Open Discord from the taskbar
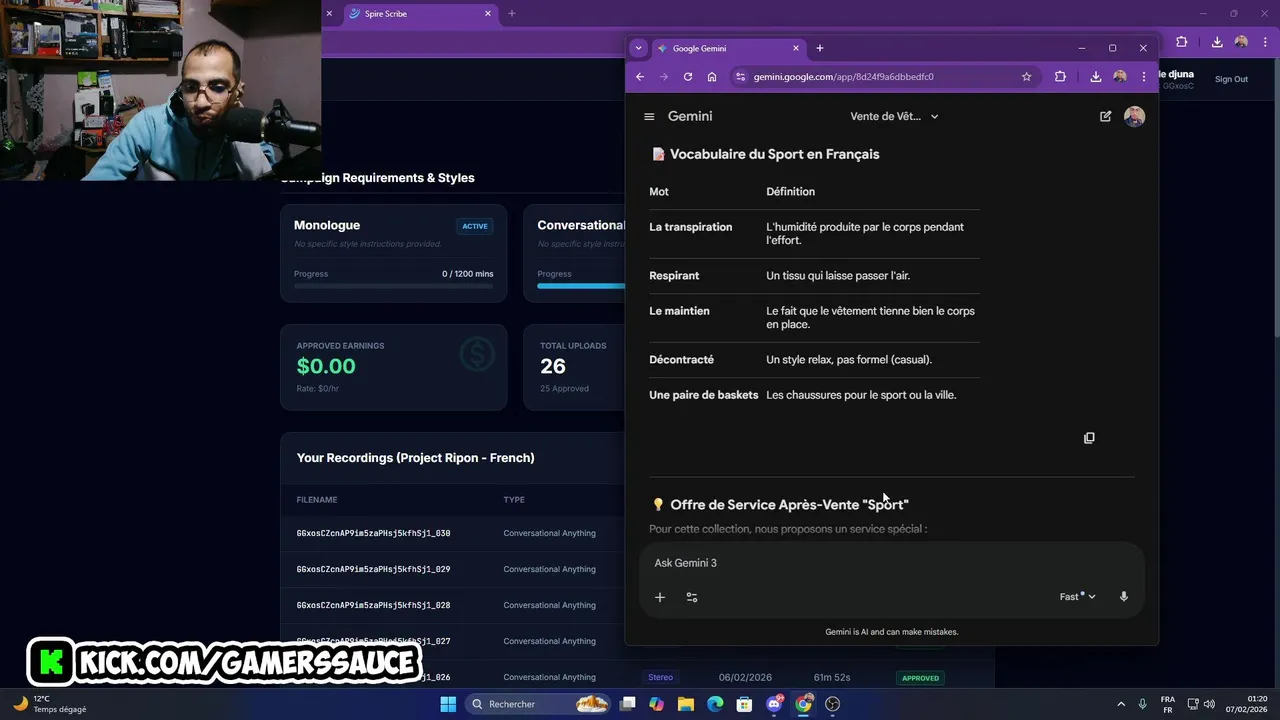This screenshot has height=720, width=1280. (774, 704)
